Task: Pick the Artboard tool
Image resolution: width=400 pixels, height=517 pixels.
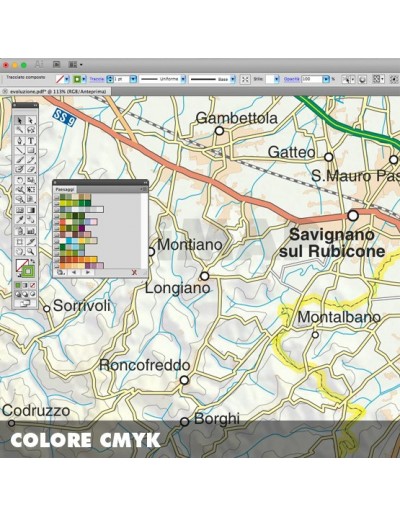Action: 20,242
